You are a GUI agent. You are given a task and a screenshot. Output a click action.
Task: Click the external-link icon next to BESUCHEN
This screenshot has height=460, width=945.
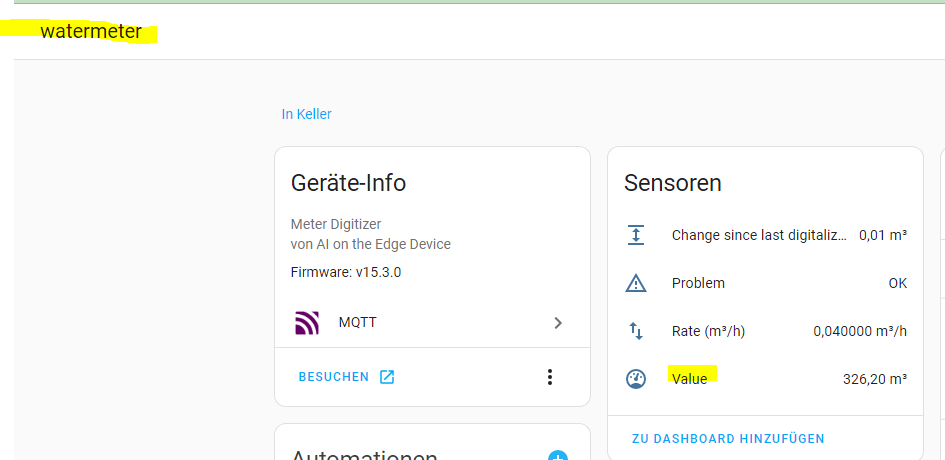click(387, 377)
